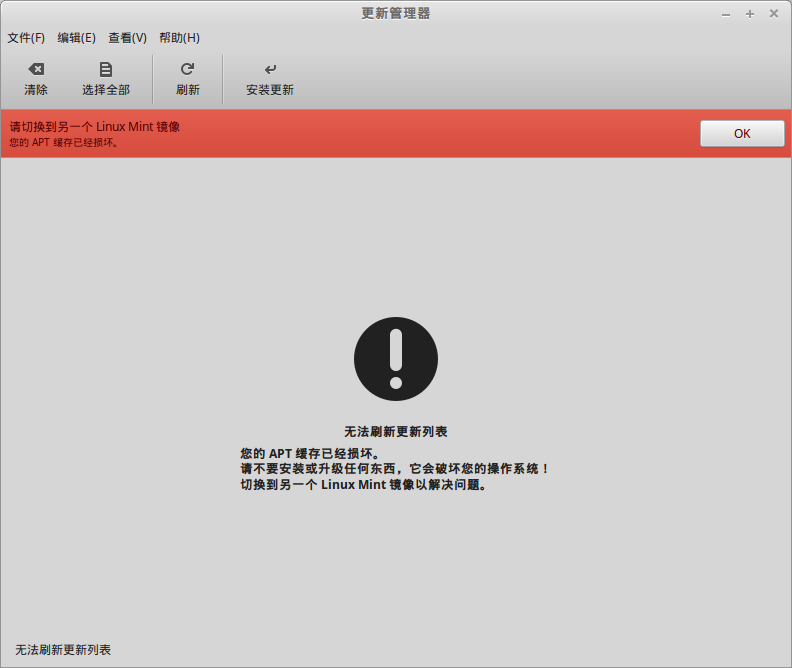
Task: Maximize the 更新管理器 window
Action: click(x=750, y=14)
